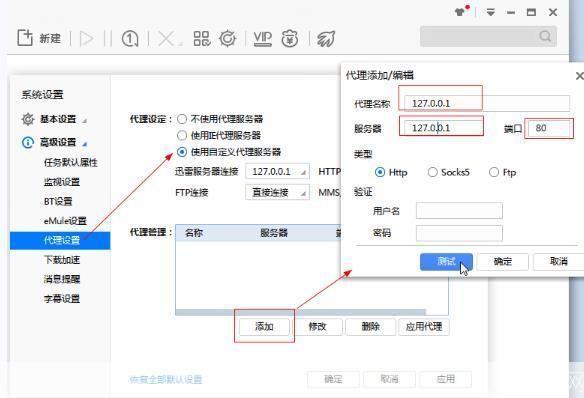Click the pause download icon
The height and width of the screenshot is (398, 584).
[108, 38]
